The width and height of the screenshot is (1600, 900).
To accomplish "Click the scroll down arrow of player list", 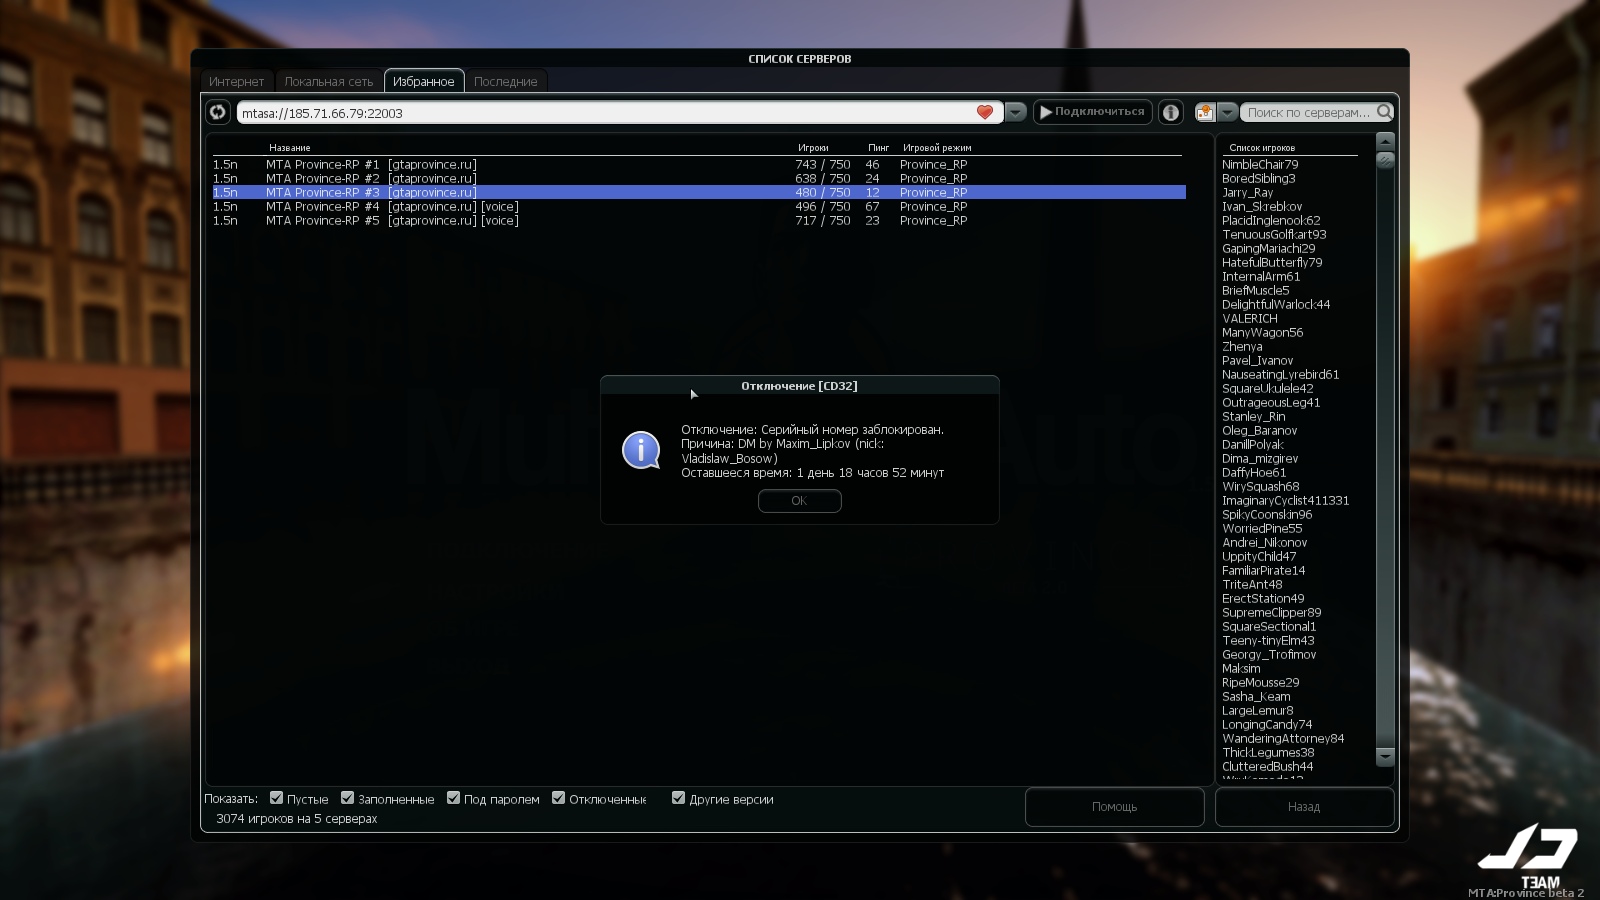I will (1385, 757).
